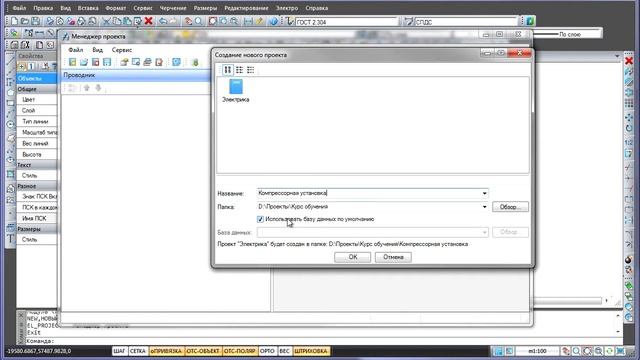Toggle ВЕС lineweight display in status bar
640x360 pixels.
coord(284,351)
